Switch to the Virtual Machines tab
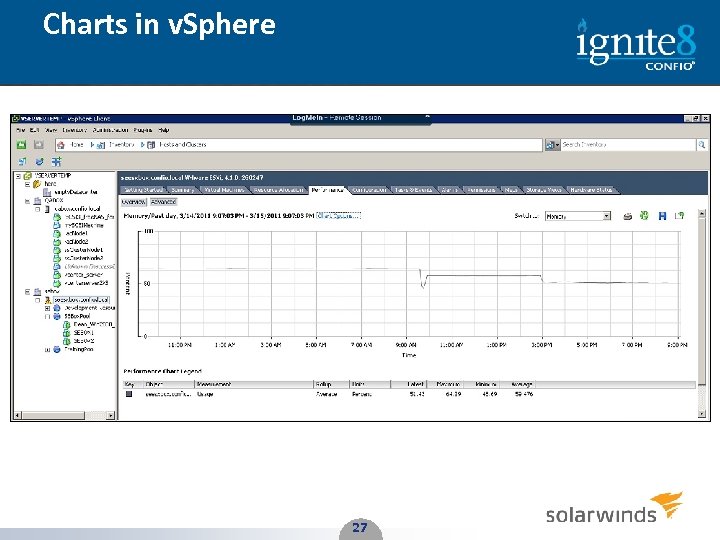720x540 pixels. point(224,190)
